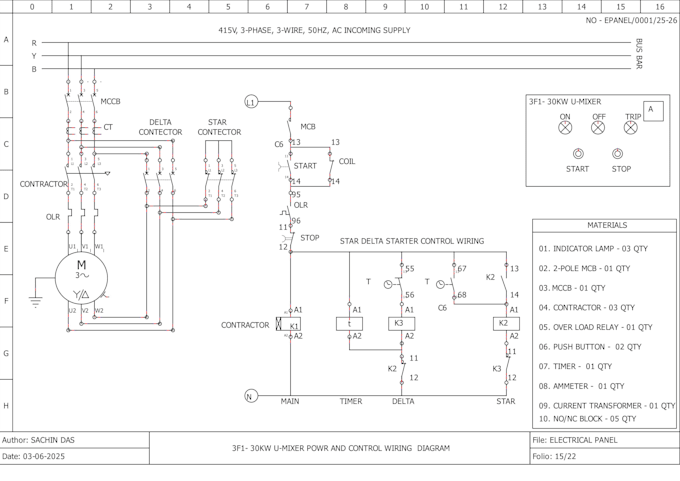Select the 'STAR CONTECTOR' label
The height and width of the screenshot is (481, 680).
[219, 127]
